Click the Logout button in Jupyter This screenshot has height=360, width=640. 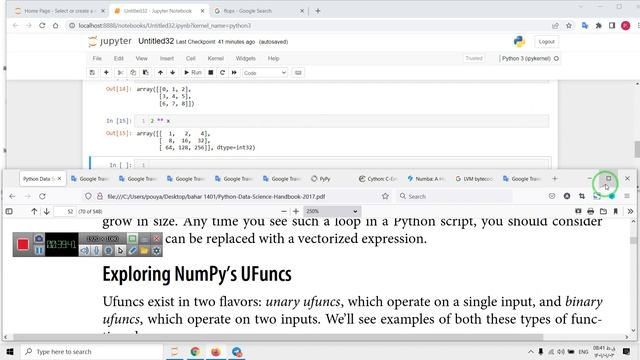[546, 42]
